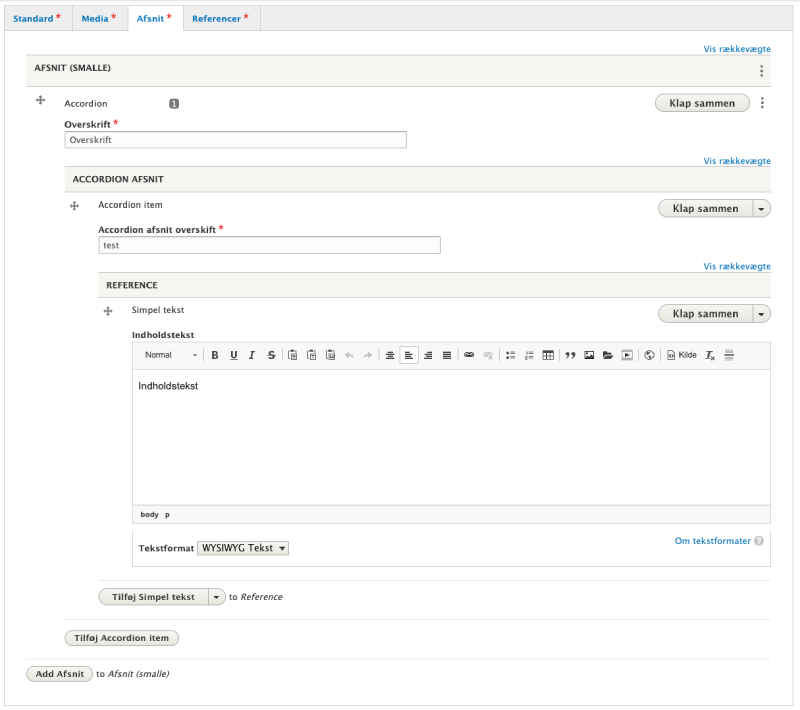Click the Tilføj Accordion item button
The image size is (800, 710).
tap(121, 638)
